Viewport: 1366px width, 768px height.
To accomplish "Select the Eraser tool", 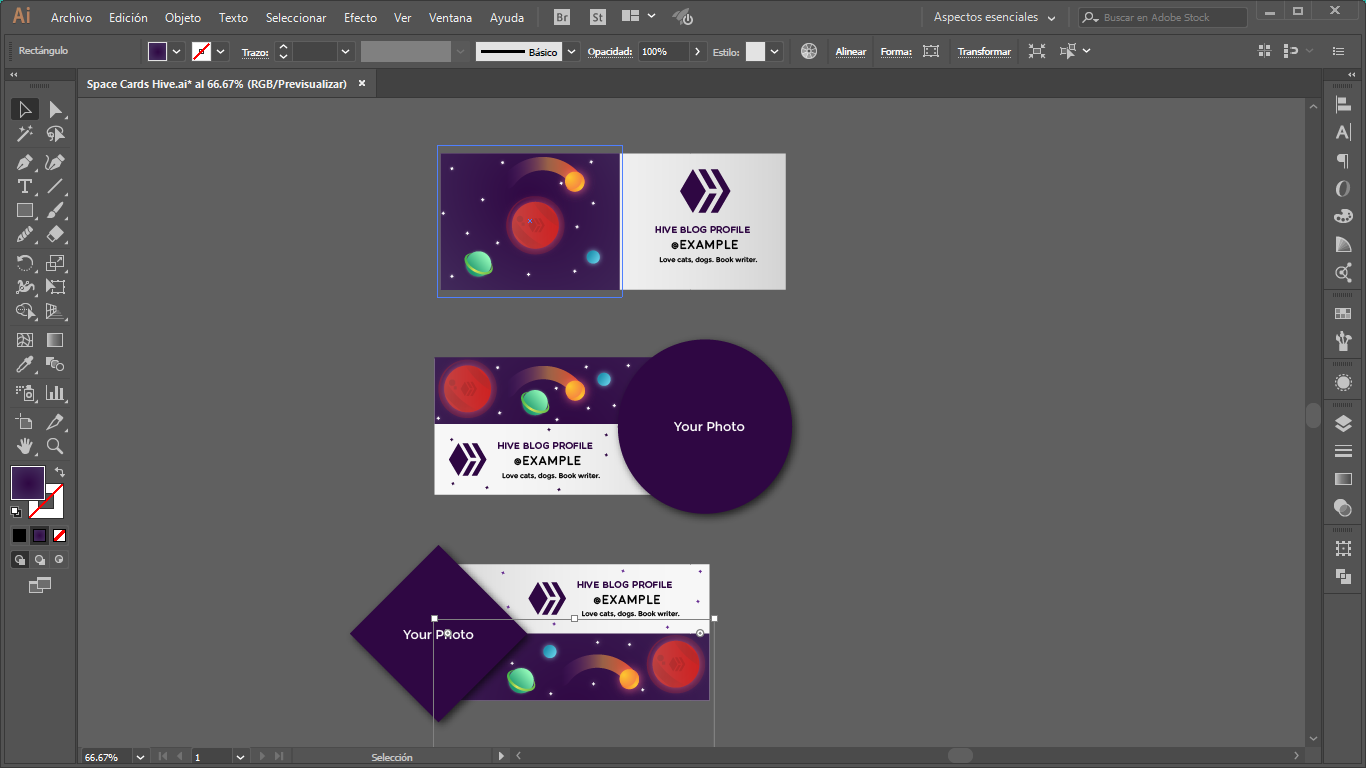I will click(x=55, y=234).
